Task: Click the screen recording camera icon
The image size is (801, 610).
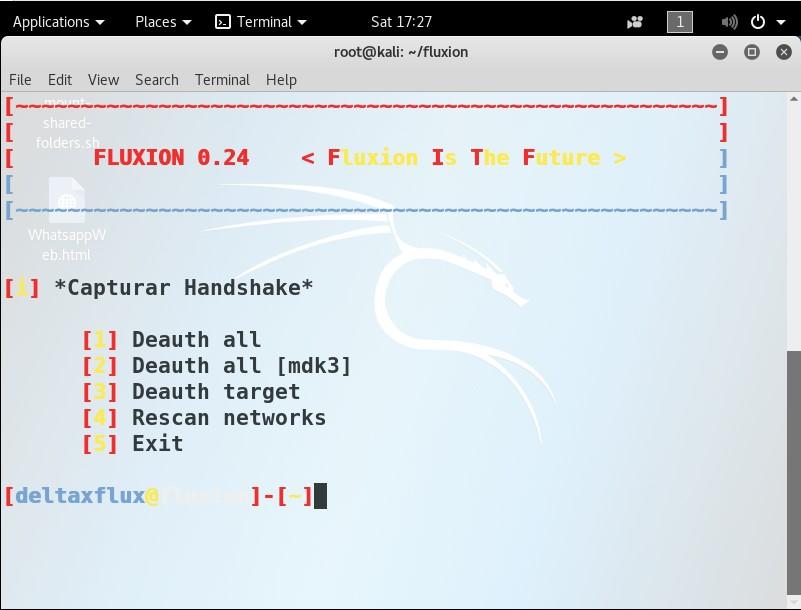Action: pyautogui.click(x=634, y=22)
